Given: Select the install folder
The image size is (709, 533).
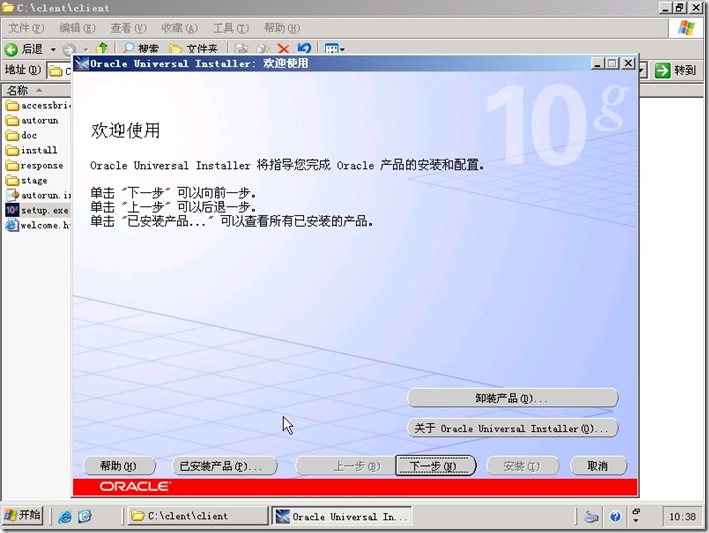Looking at the screenshot, I should [31, 151].
